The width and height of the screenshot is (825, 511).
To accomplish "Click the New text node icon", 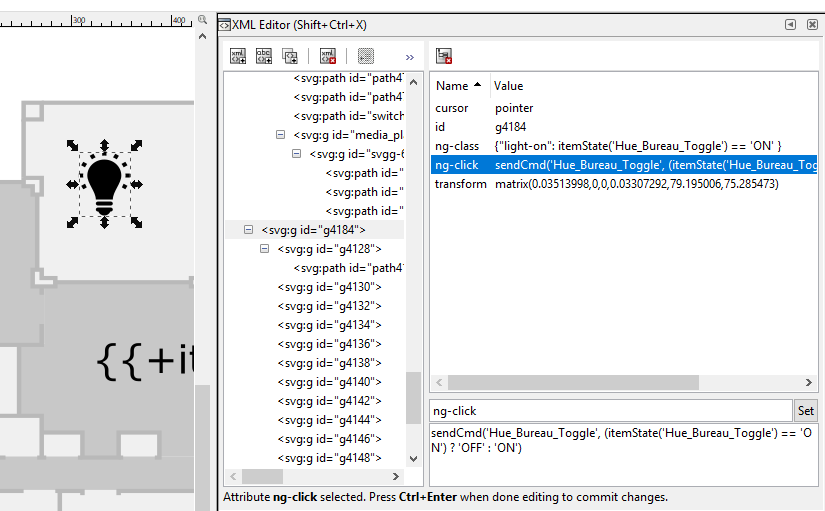I will 264,57.
